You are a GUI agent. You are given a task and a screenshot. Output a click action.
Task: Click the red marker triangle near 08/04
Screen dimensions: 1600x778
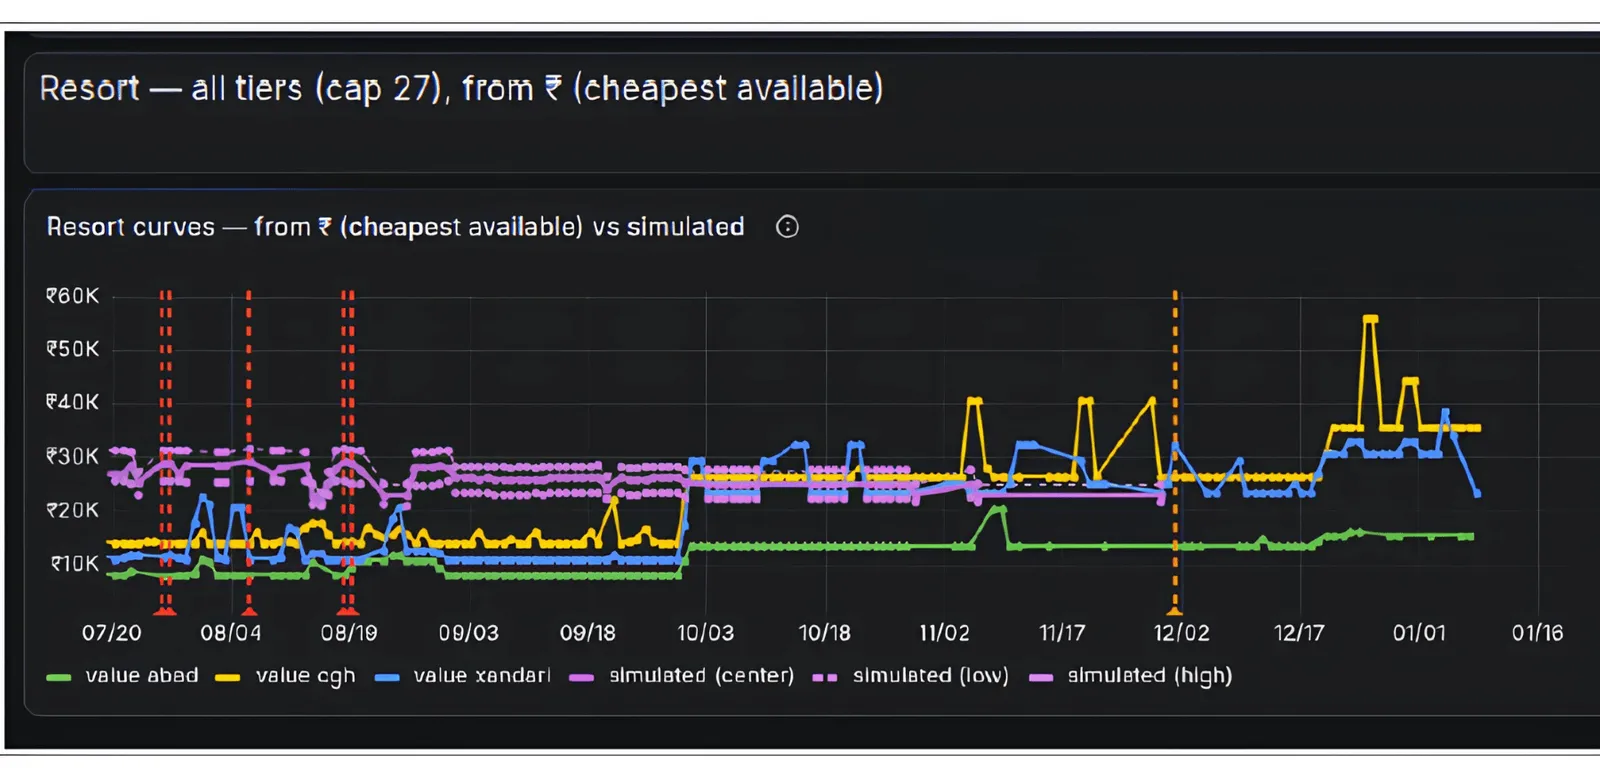(x=249, y=610)
